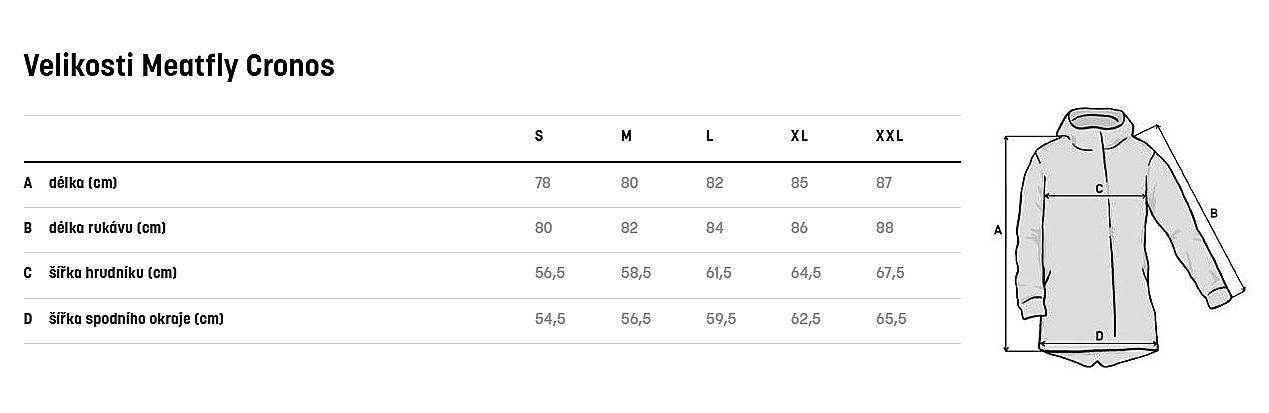This screenshot has width=1269, height=413.
Task: Click the D hem width marker on diagram
Action: click(x=1099, y=336)
